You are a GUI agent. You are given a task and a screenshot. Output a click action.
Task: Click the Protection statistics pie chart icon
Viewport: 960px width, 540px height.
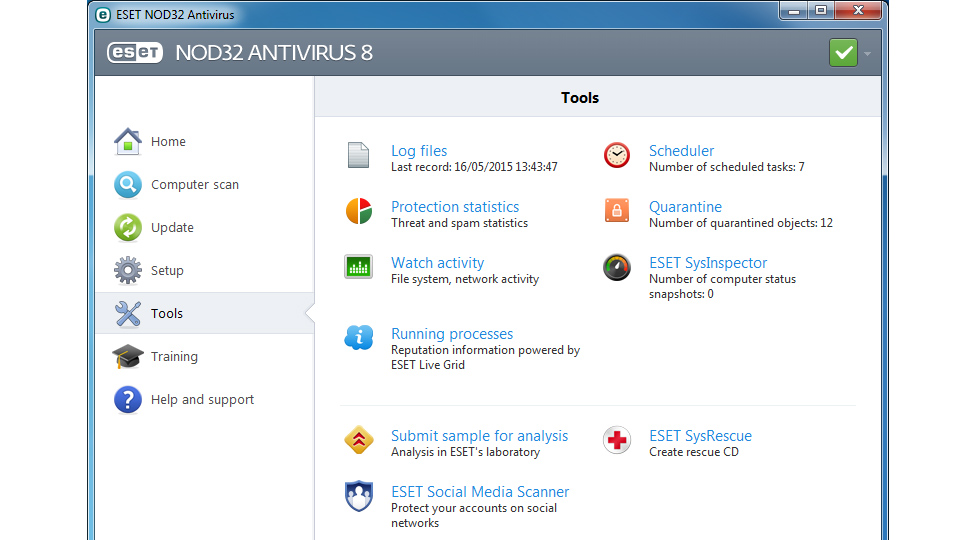[x=359, y=211]
